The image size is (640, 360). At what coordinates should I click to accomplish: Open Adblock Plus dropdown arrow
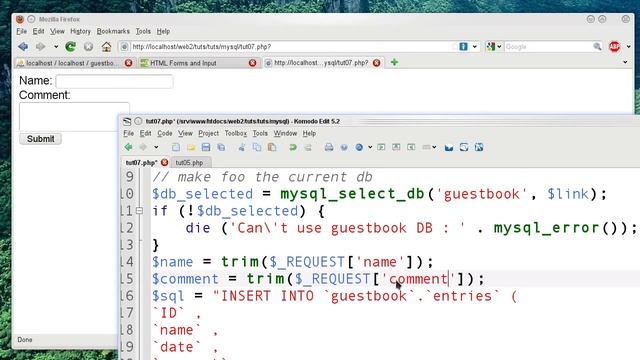pos(629,47)
